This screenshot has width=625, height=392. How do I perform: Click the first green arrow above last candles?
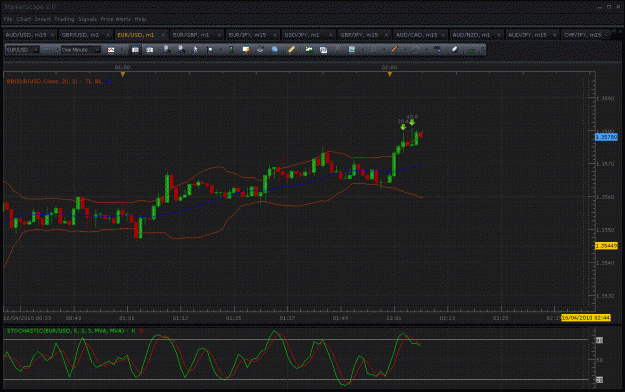(x=403, y=127)
